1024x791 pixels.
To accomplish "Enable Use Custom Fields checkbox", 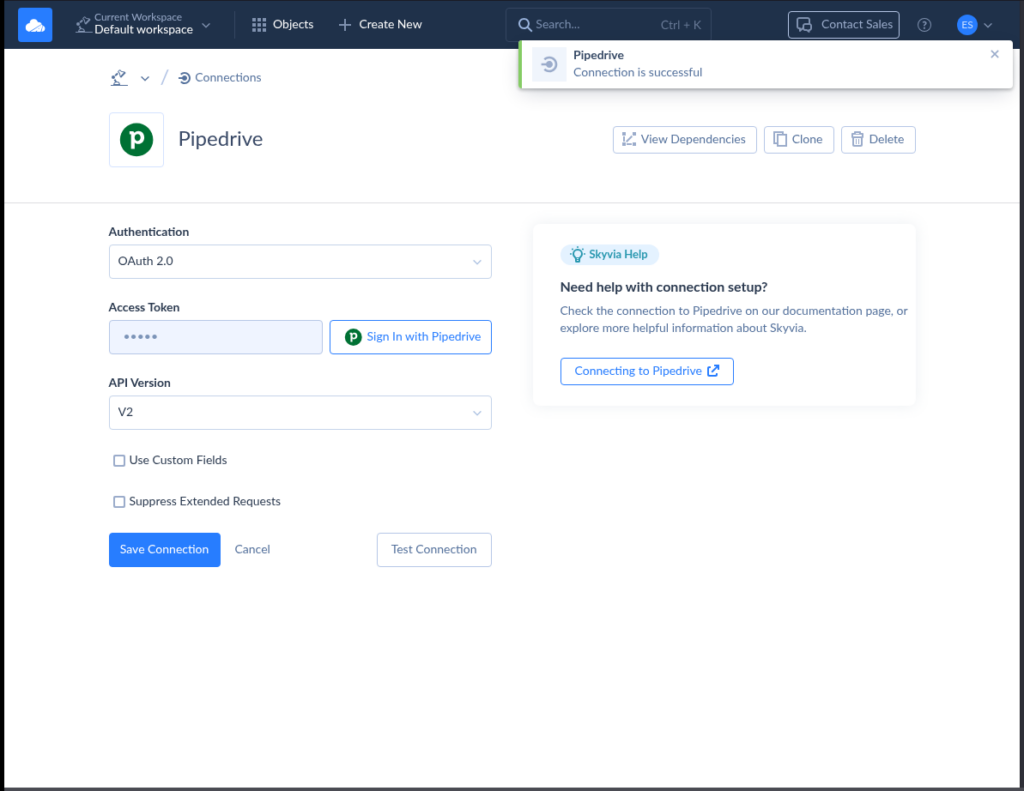I will pos(119,460).
